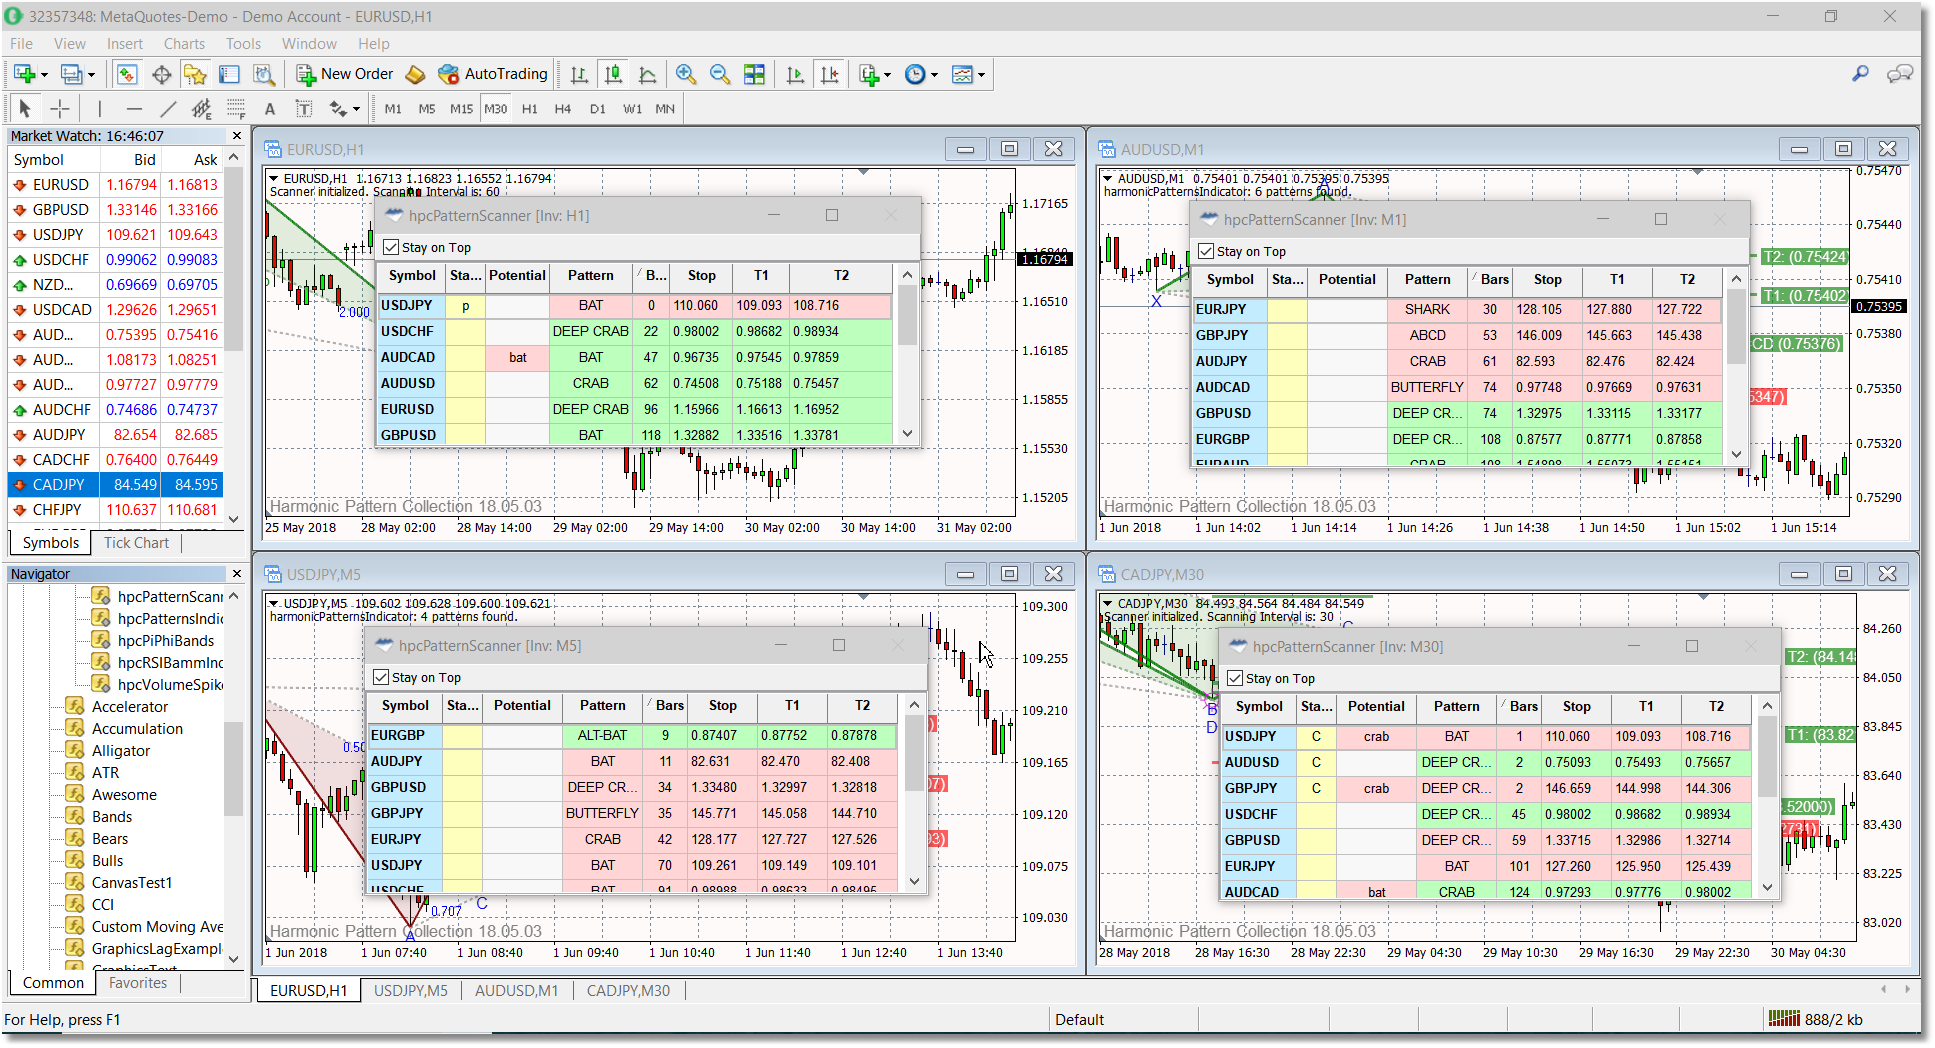Click the New Chart toolbar icon
Screen dimensions: 1935x1048
(x=24, y=74)
